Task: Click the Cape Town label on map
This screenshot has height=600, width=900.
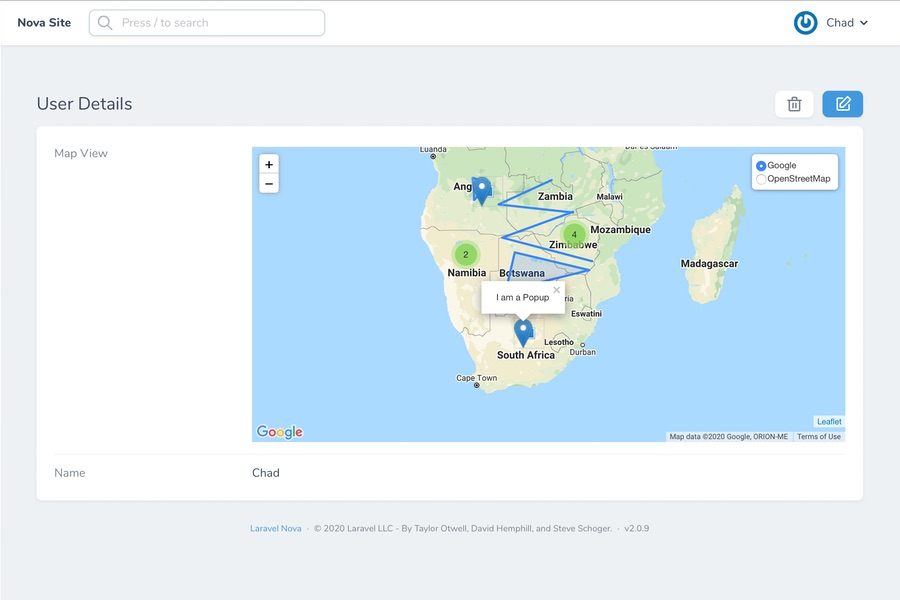Action: tap(476, 378)
